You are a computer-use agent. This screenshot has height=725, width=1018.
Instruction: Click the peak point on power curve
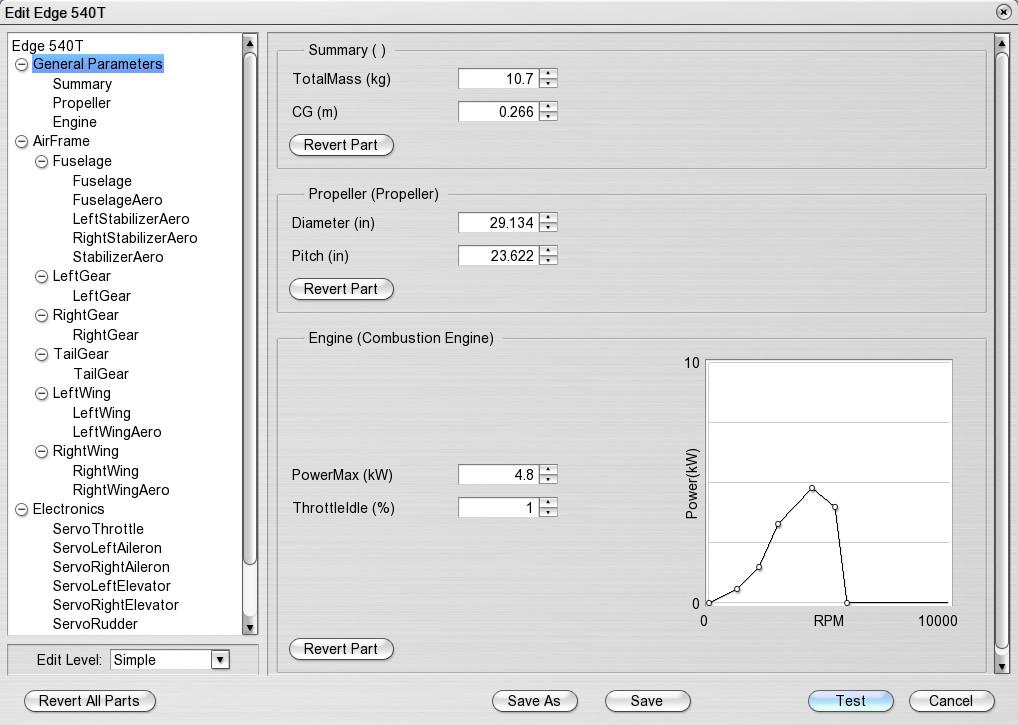point(812,488)
